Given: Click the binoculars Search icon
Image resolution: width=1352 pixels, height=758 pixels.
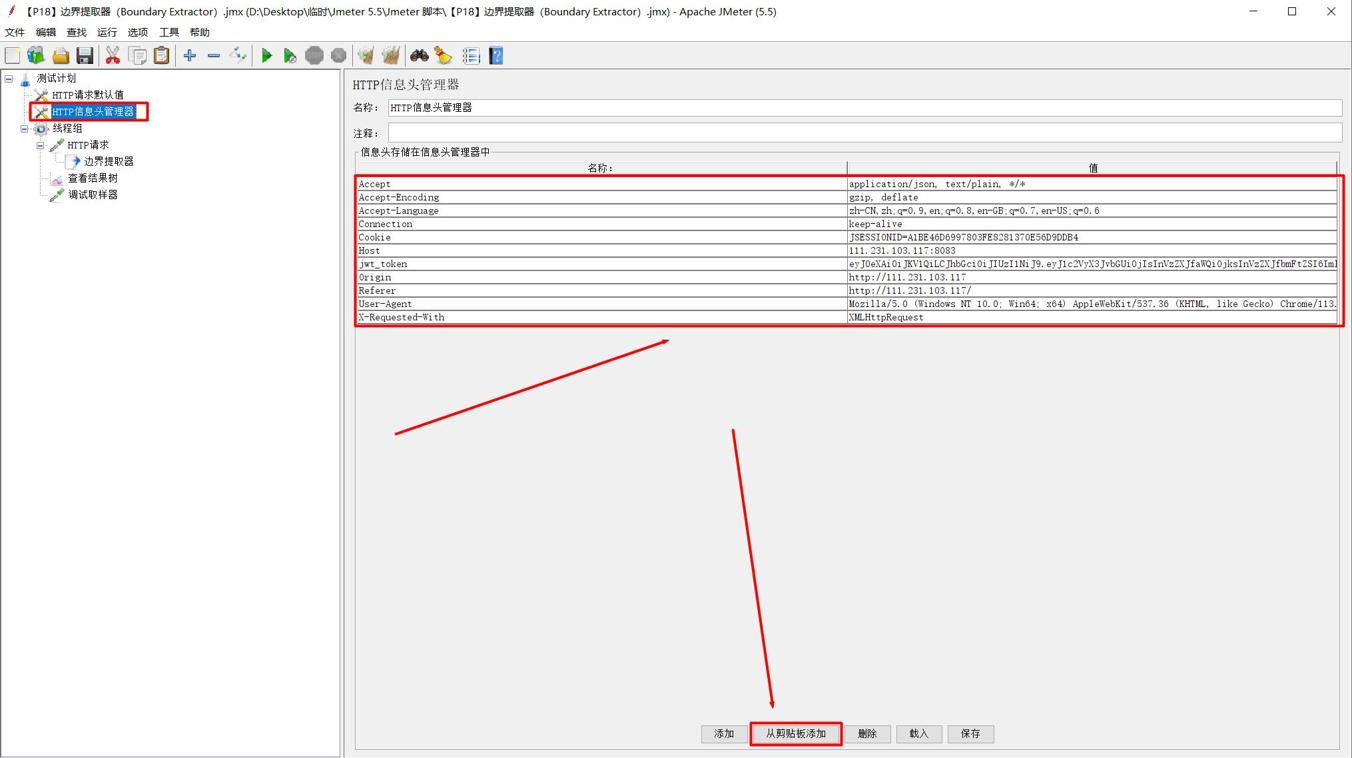Looking at the screenshot, I should point(419,56).
